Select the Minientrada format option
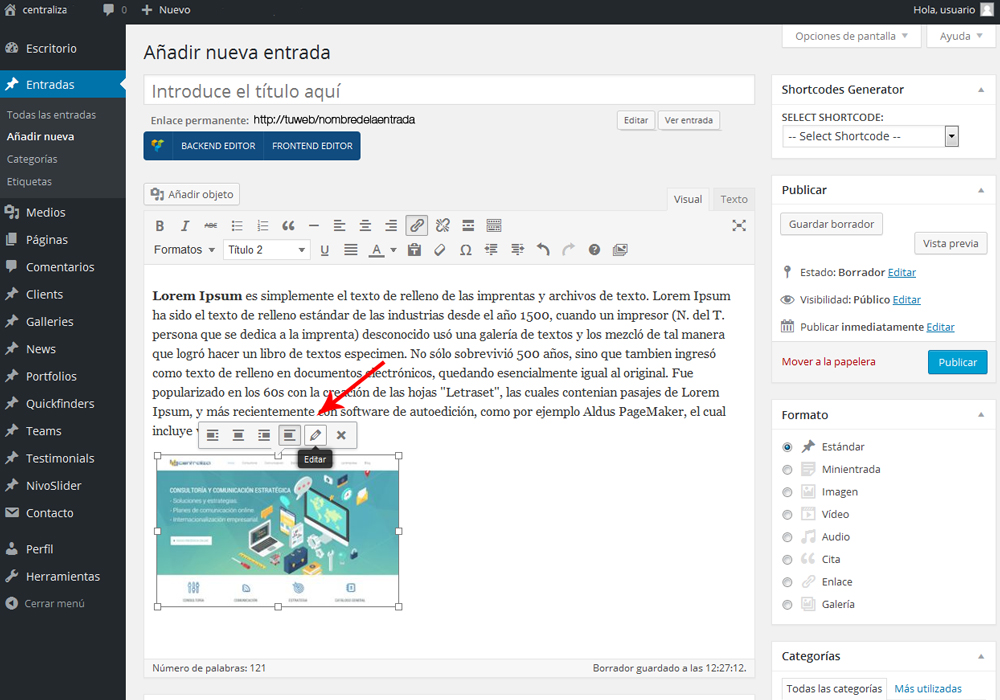This screenshot has height=700, width=1000. [788, 470]
